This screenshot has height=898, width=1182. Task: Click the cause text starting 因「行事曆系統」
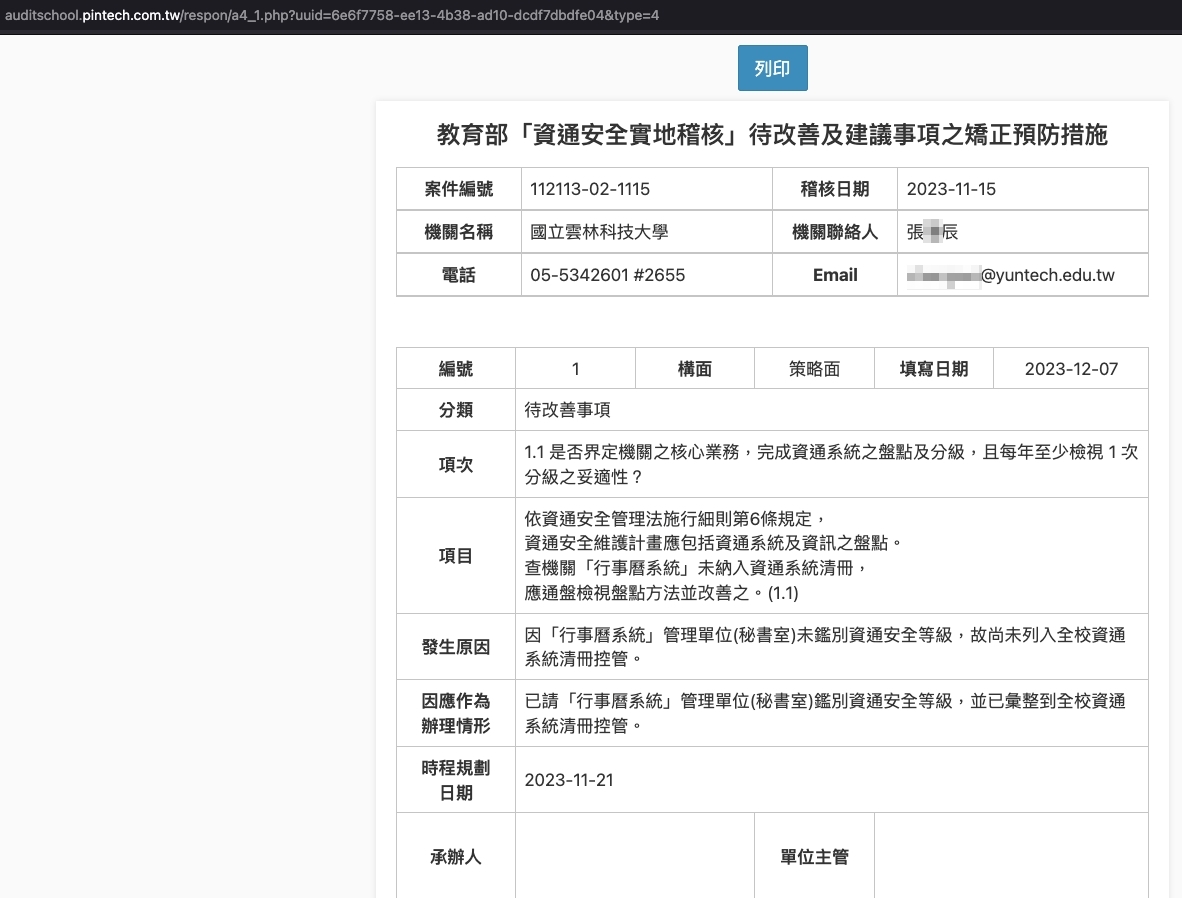click(825, 647)
